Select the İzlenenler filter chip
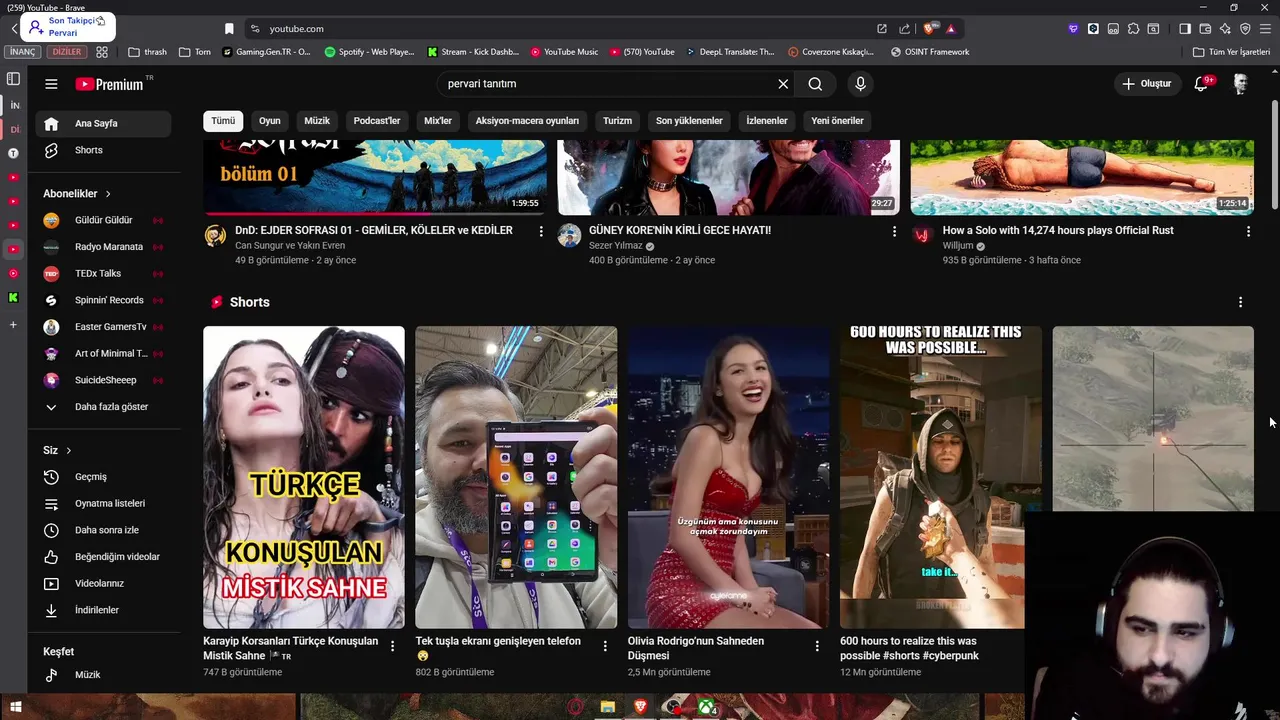 767,121
